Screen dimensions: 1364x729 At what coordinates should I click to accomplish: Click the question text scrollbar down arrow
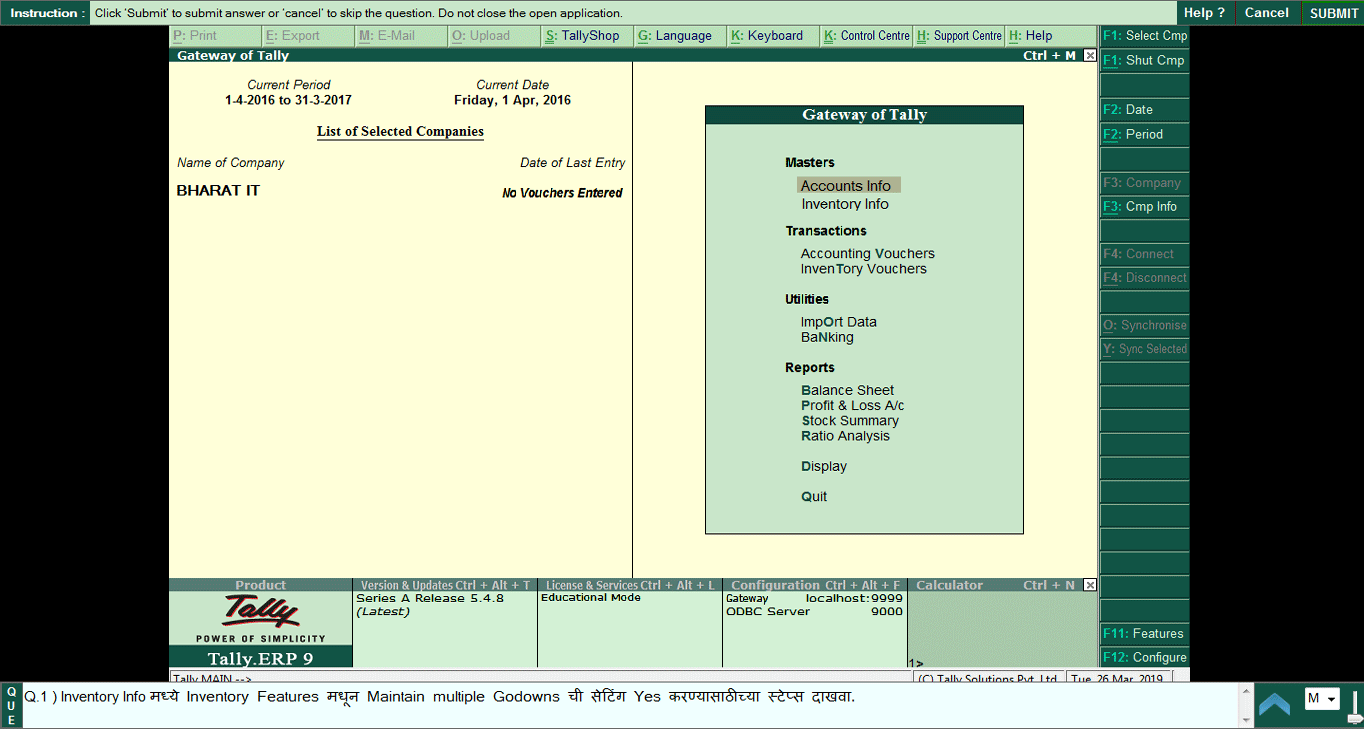point(1246,720)
